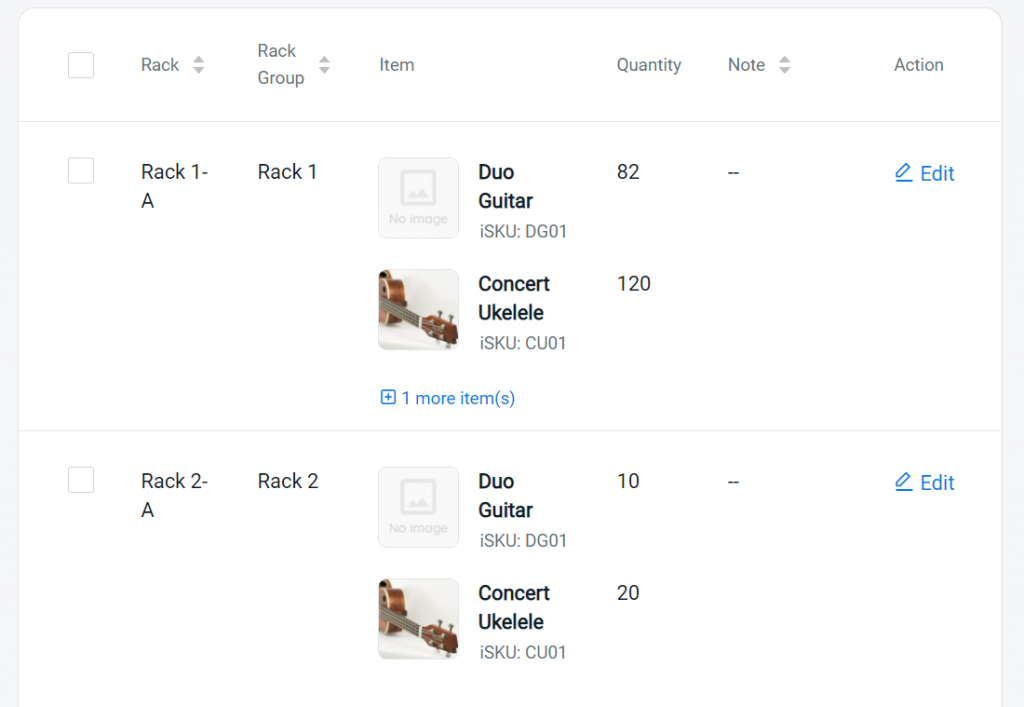This screenshot has width=1024, height=707.
Task: Sort table by Note column
Action: tap(784, 65)
